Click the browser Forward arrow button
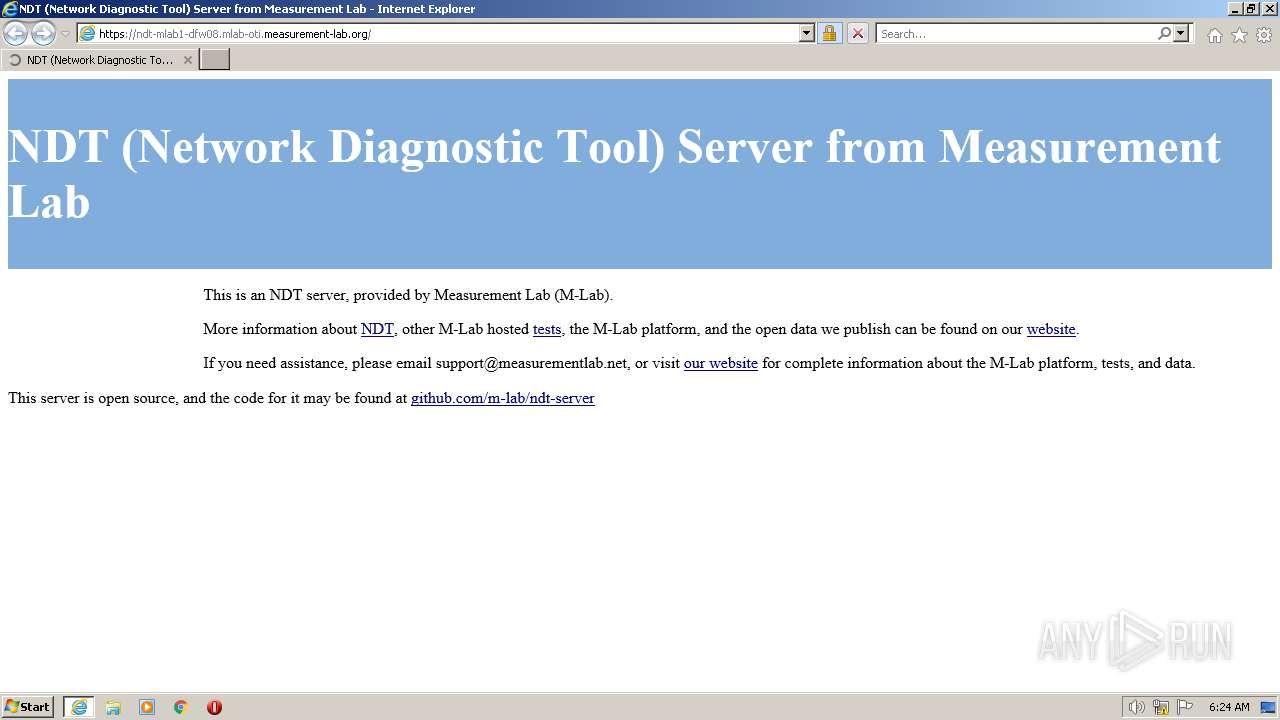The height and width of the screenshot is (720, 1280). point(43,34)
